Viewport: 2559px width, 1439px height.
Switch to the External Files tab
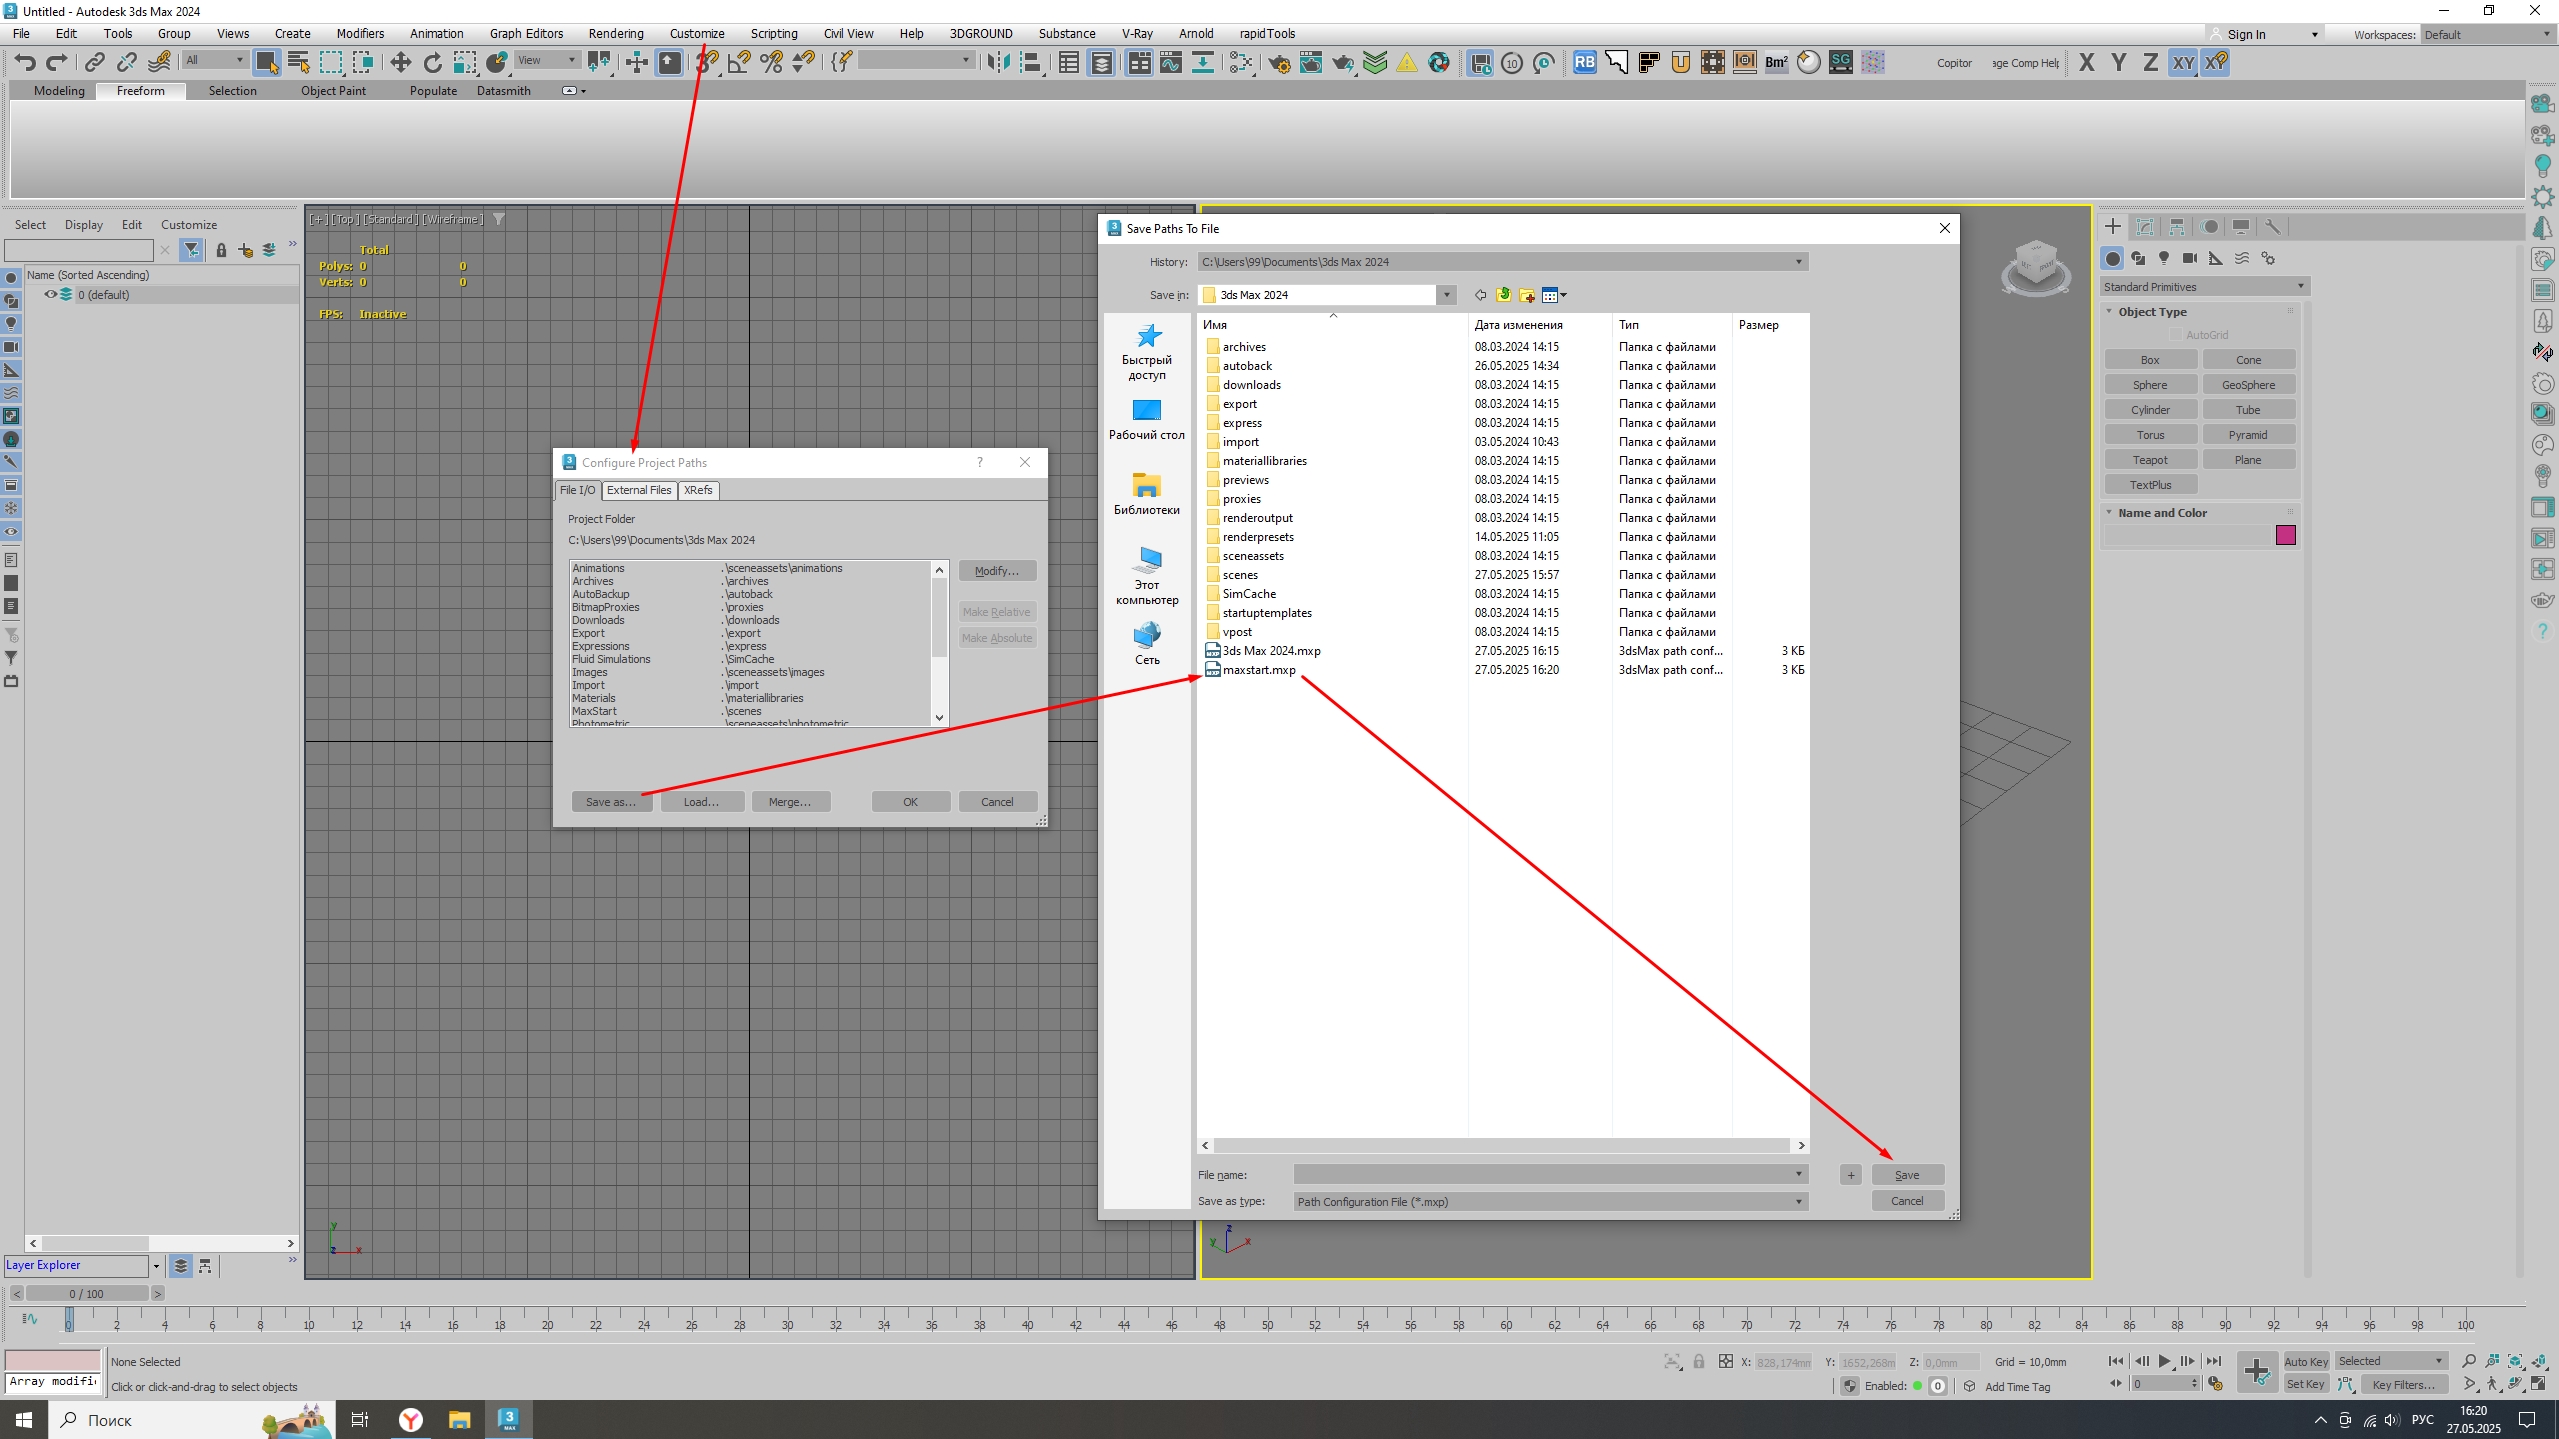click(x=638, y=490)
